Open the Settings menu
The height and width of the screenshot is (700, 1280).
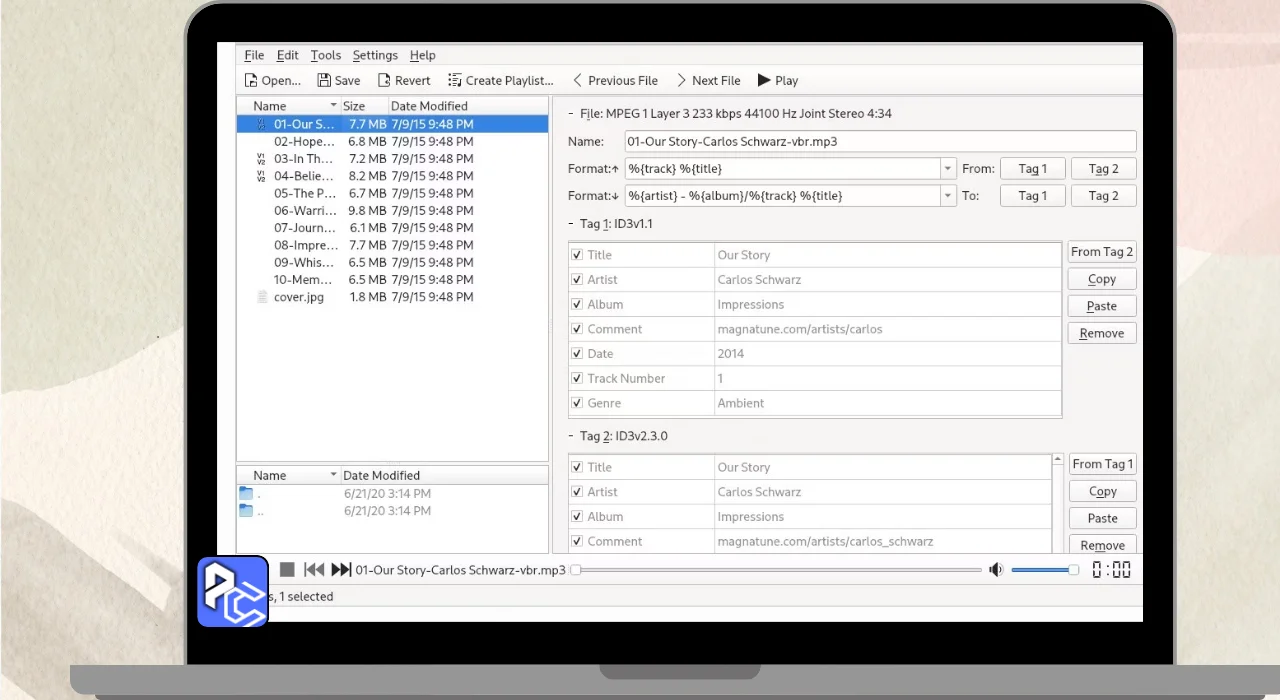point(375,56)
